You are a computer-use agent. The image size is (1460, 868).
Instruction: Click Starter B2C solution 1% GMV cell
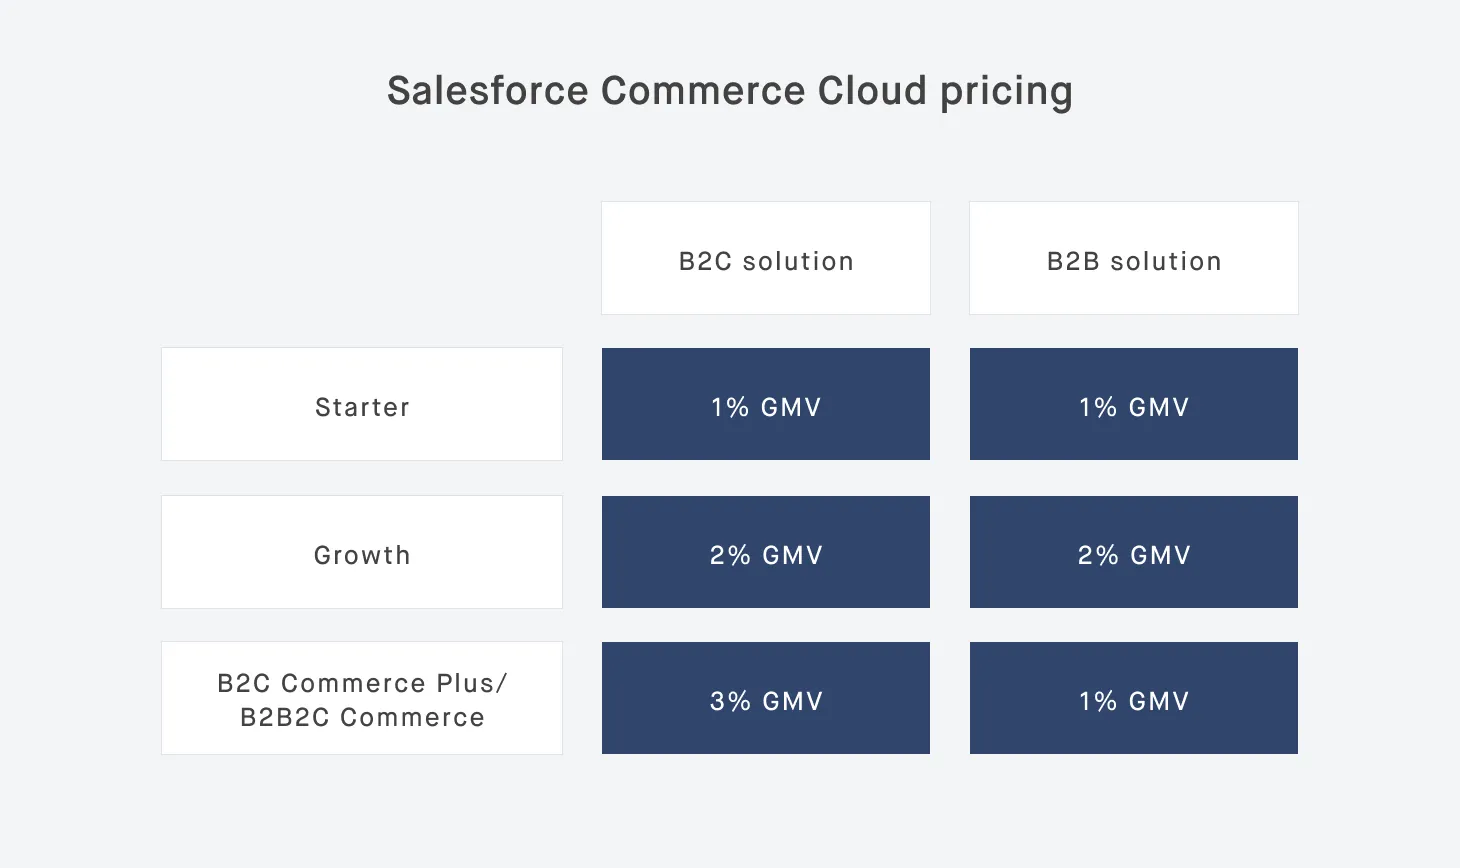[x=766, y=406]
